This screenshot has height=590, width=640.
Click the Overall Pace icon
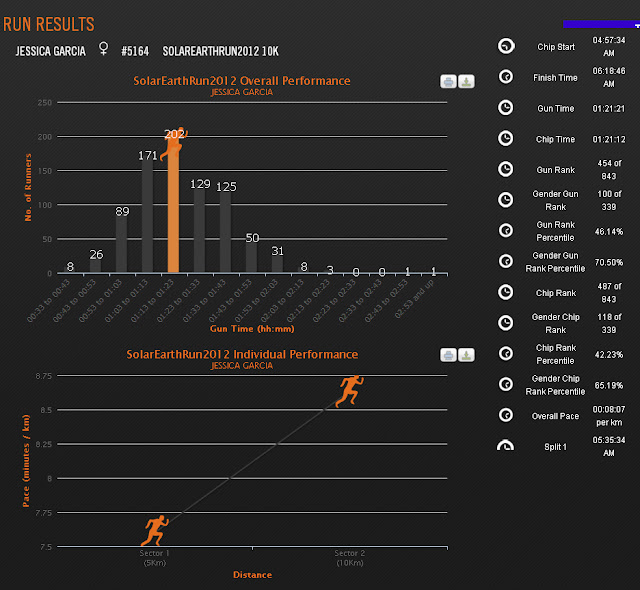506,415
